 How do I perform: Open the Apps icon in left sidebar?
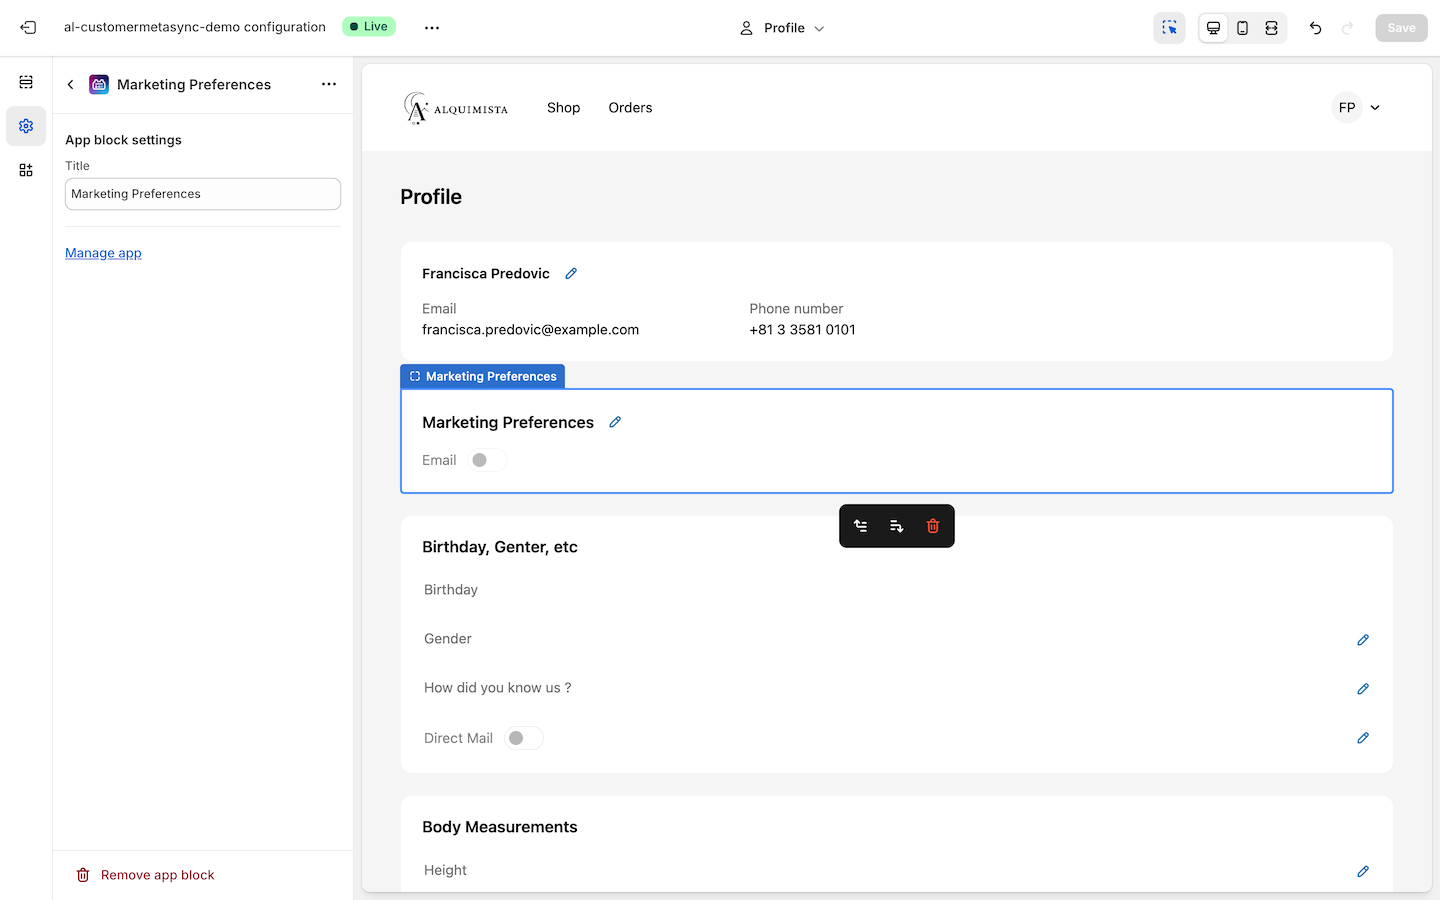point(26,170)
